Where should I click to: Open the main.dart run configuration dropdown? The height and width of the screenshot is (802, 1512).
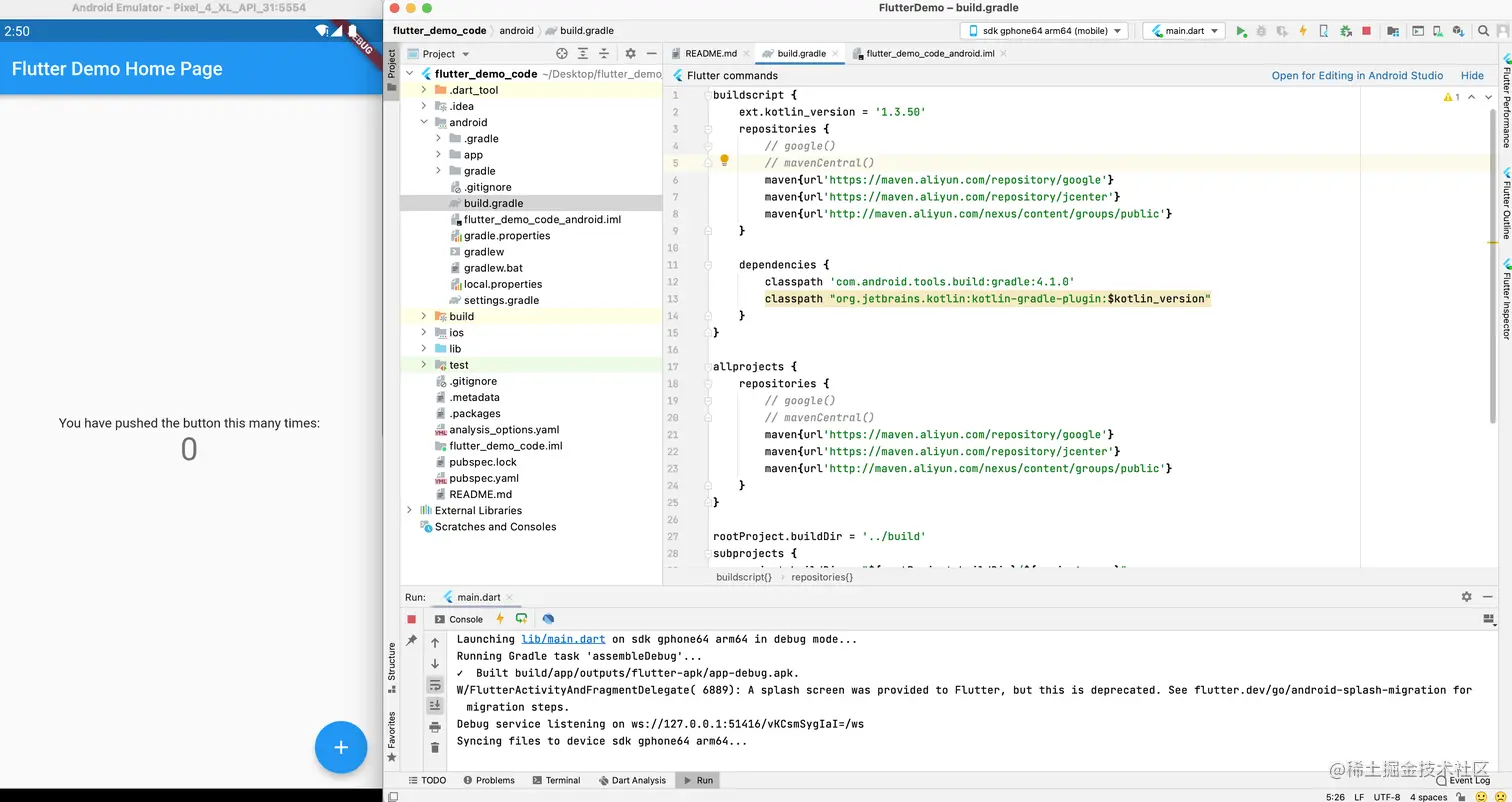tap(1184, 31)
